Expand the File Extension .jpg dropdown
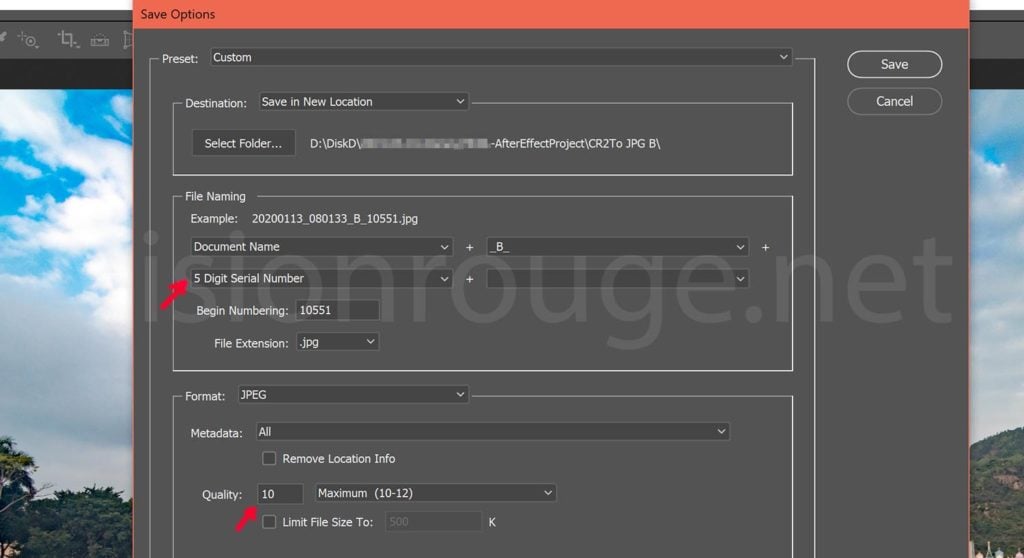This screenshot has width=1024, height=558. click(x=337, y=342)
